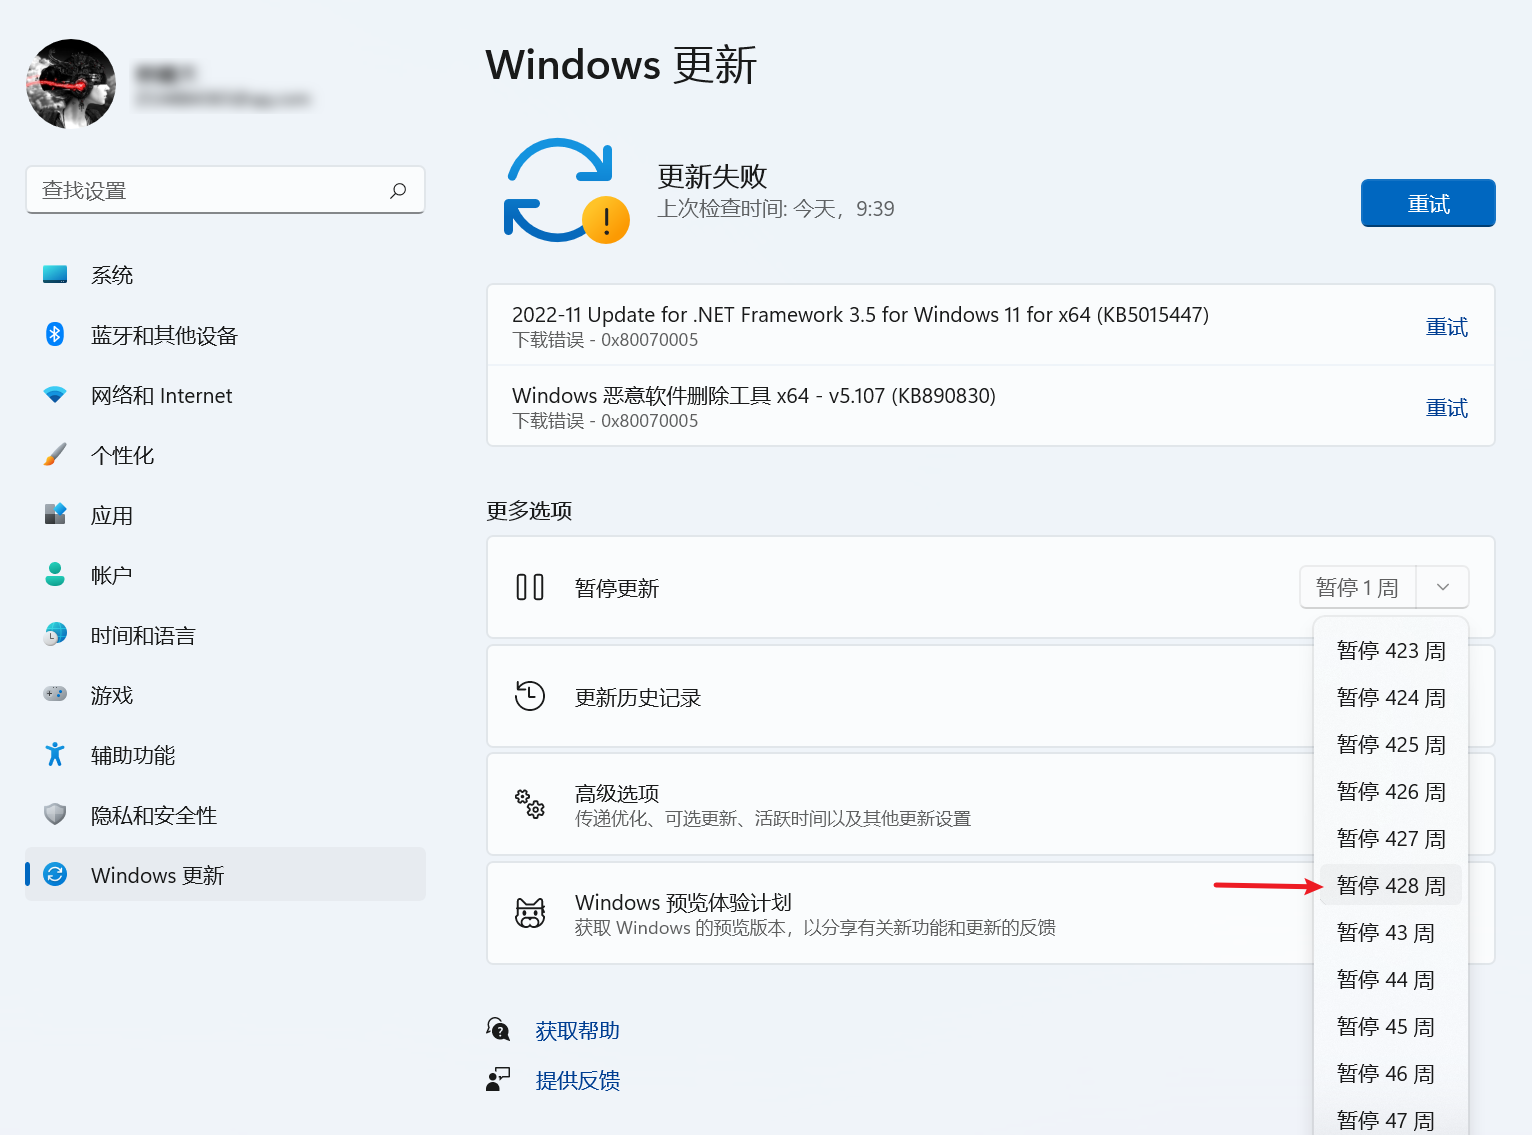
Task: Click the 游戏 gamepad icon in sidebar
Action: [x=55, y=694]
